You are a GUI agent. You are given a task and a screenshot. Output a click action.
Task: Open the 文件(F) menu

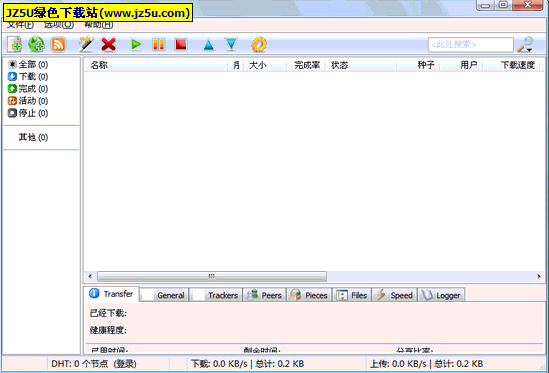pyautogui.click(x=20, y=25)
